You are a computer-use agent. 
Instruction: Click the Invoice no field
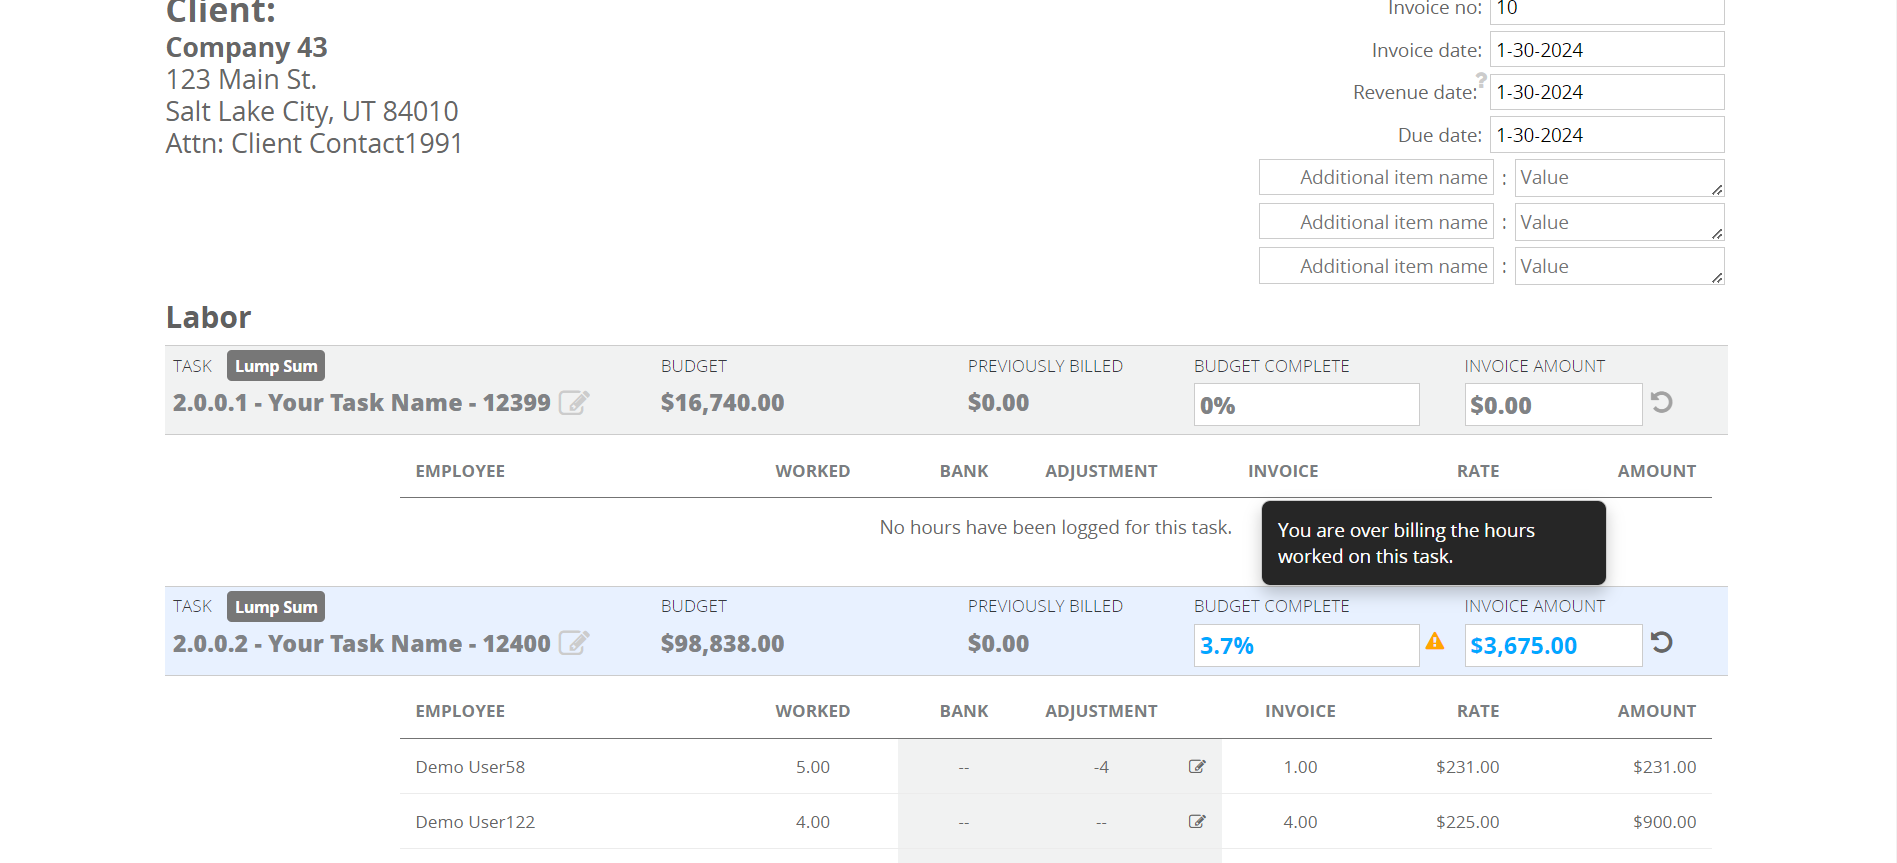tap(1607, 10)
